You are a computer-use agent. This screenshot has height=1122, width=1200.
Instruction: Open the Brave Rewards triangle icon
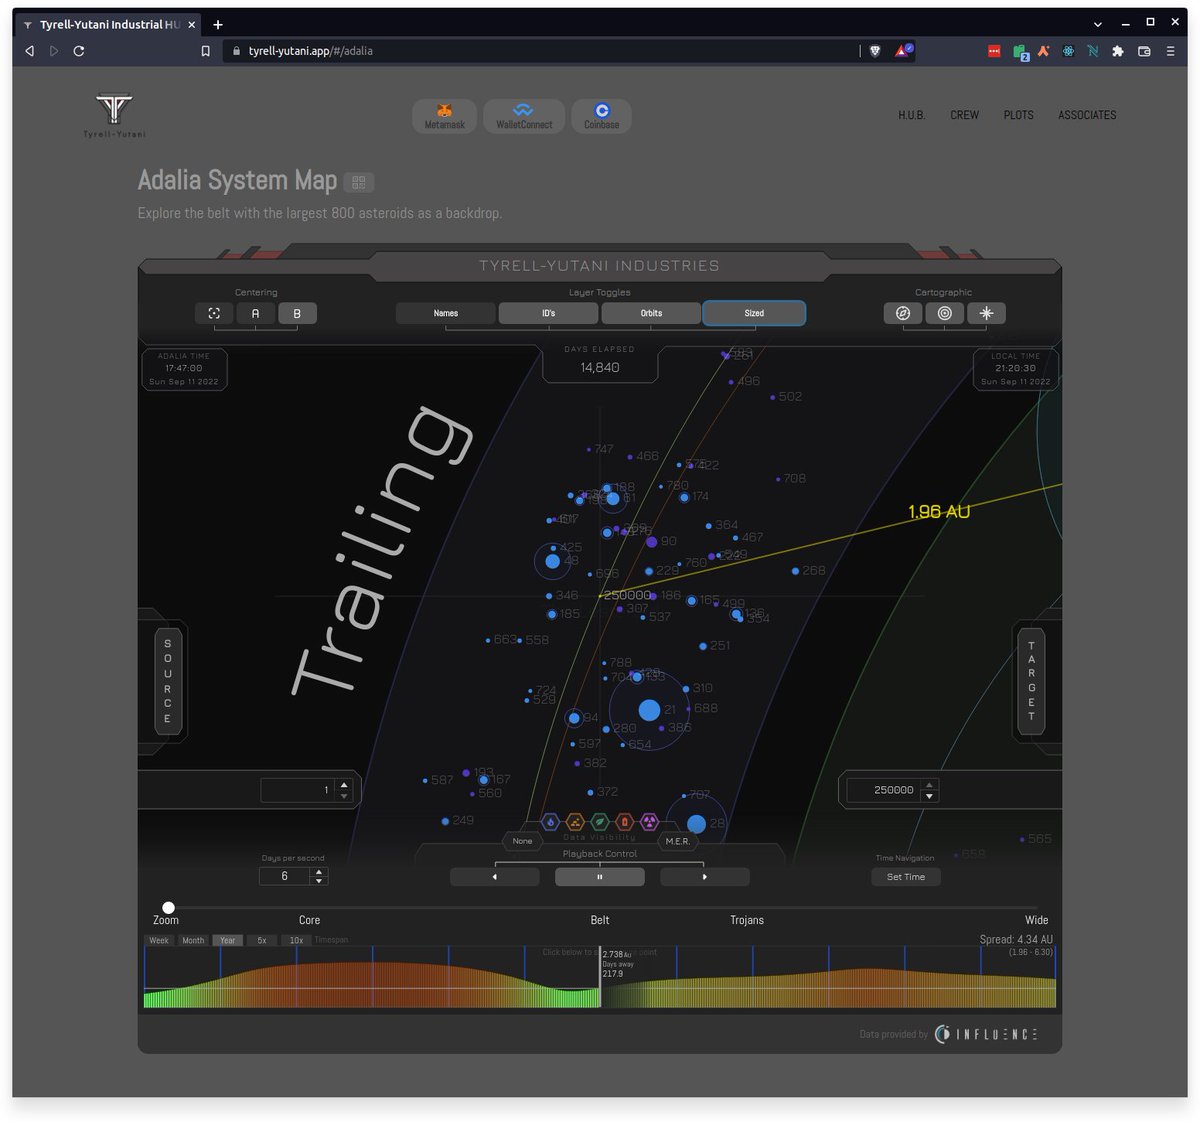(x=902, y=50)
